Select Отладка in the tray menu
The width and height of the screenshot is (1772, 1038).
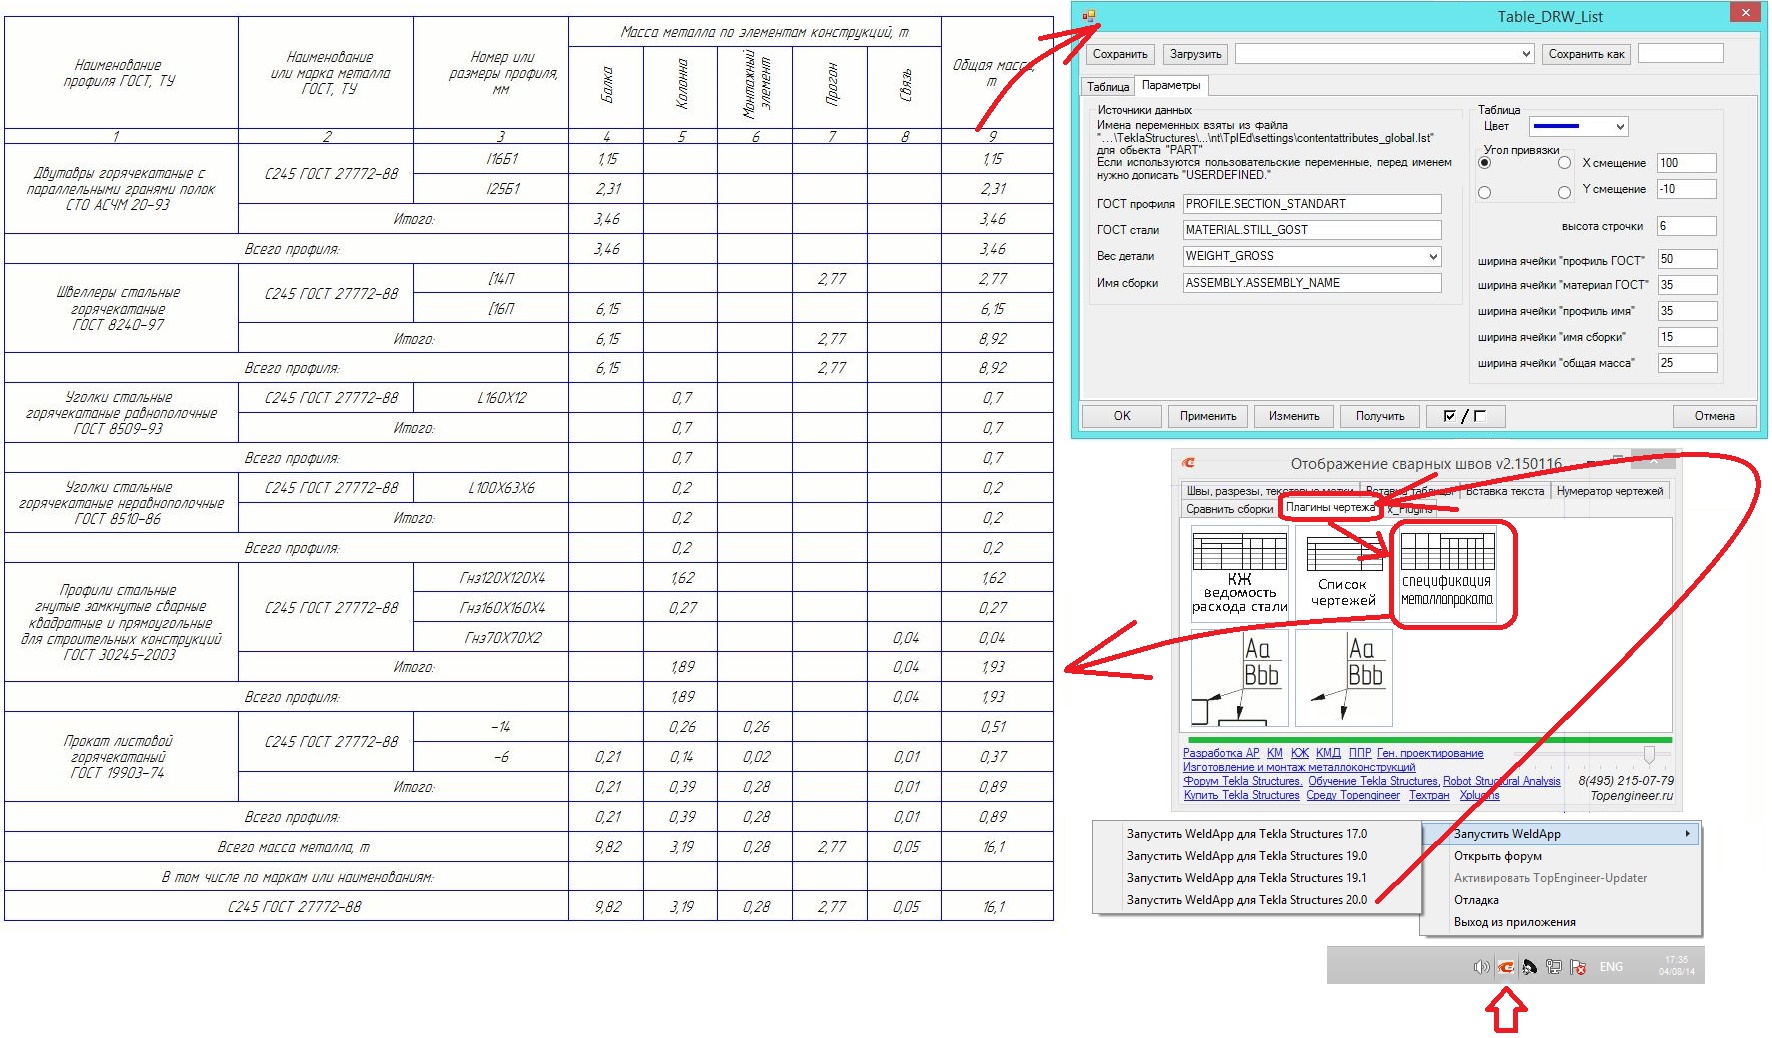(1560, 900)
